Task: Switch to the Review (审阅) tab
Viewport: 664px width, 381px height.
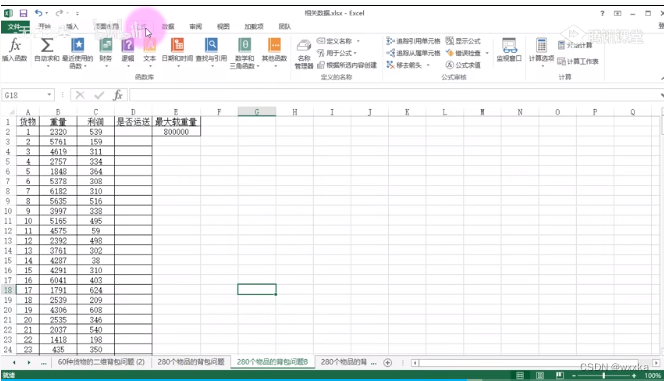Action: pos(196,27)
